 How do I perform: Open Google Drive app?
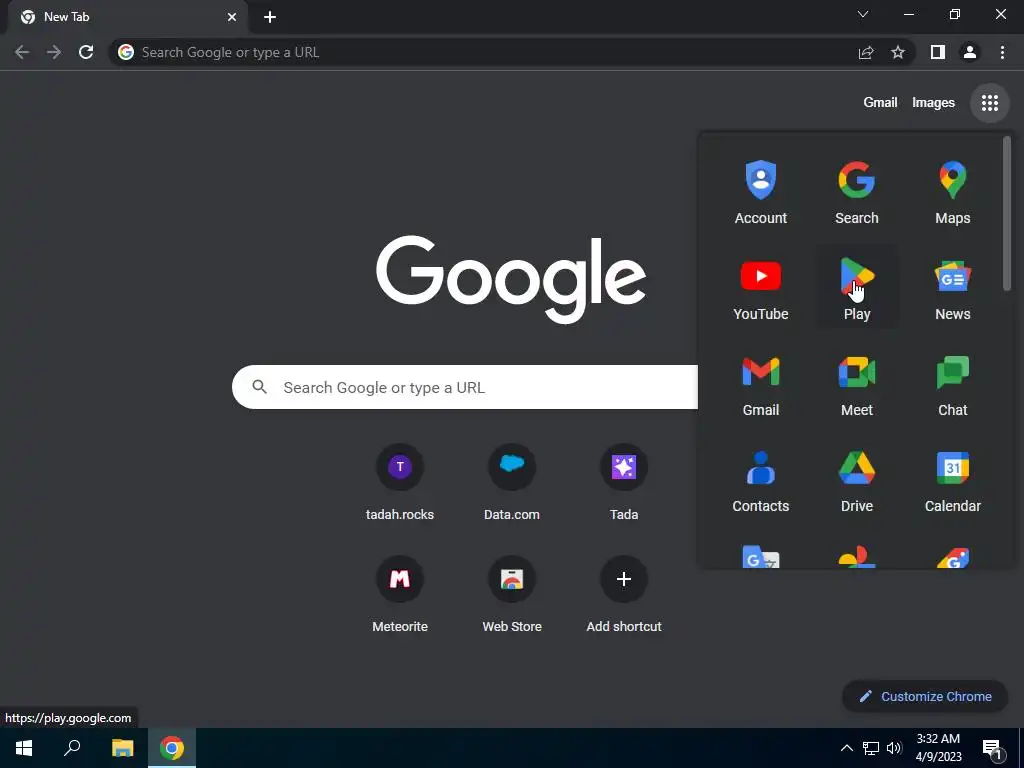856,481
